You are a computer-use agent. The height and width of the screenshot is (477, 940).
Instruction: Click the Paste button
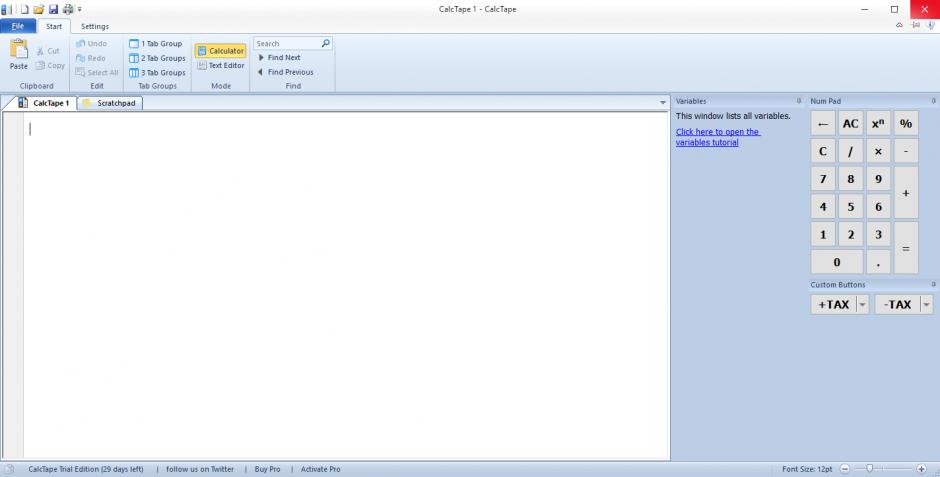tap(19, 55)
